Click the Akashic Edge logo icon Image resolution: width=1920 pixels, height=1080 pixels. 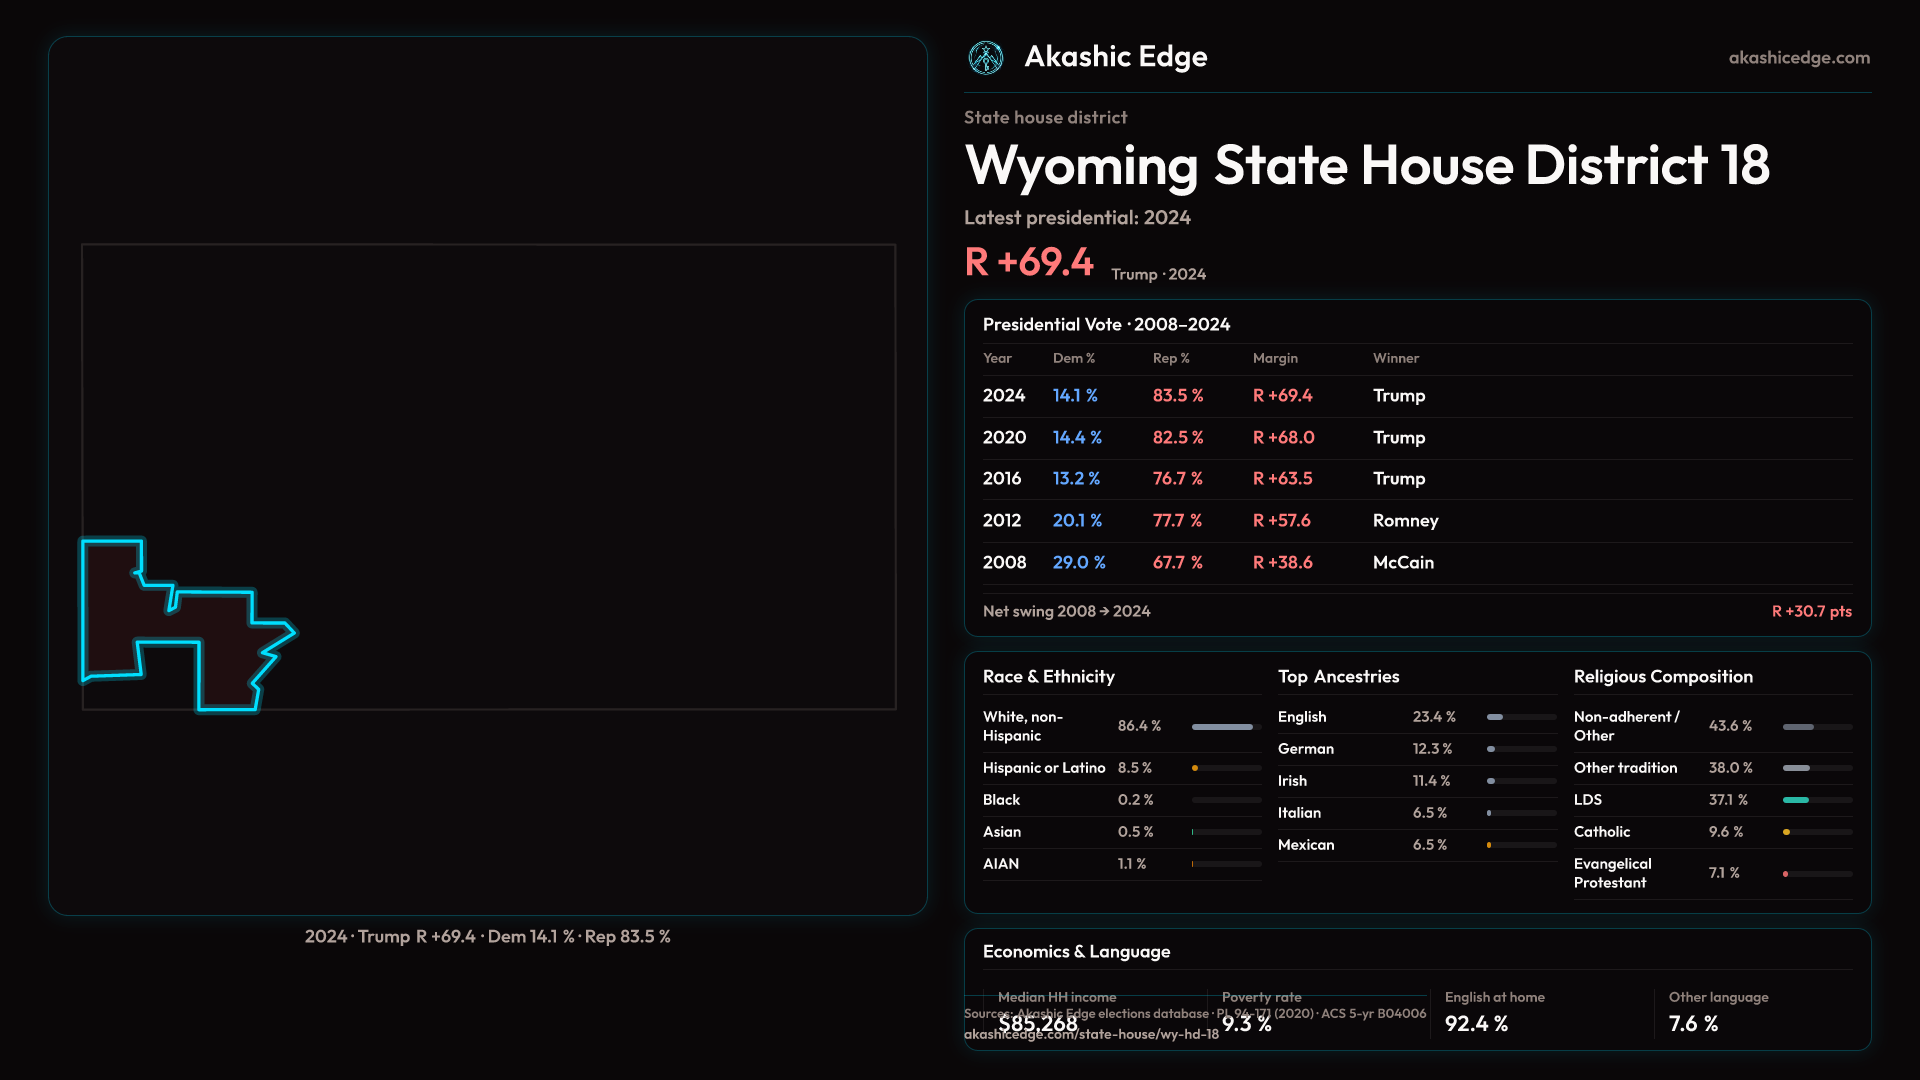tap(986, 58)
